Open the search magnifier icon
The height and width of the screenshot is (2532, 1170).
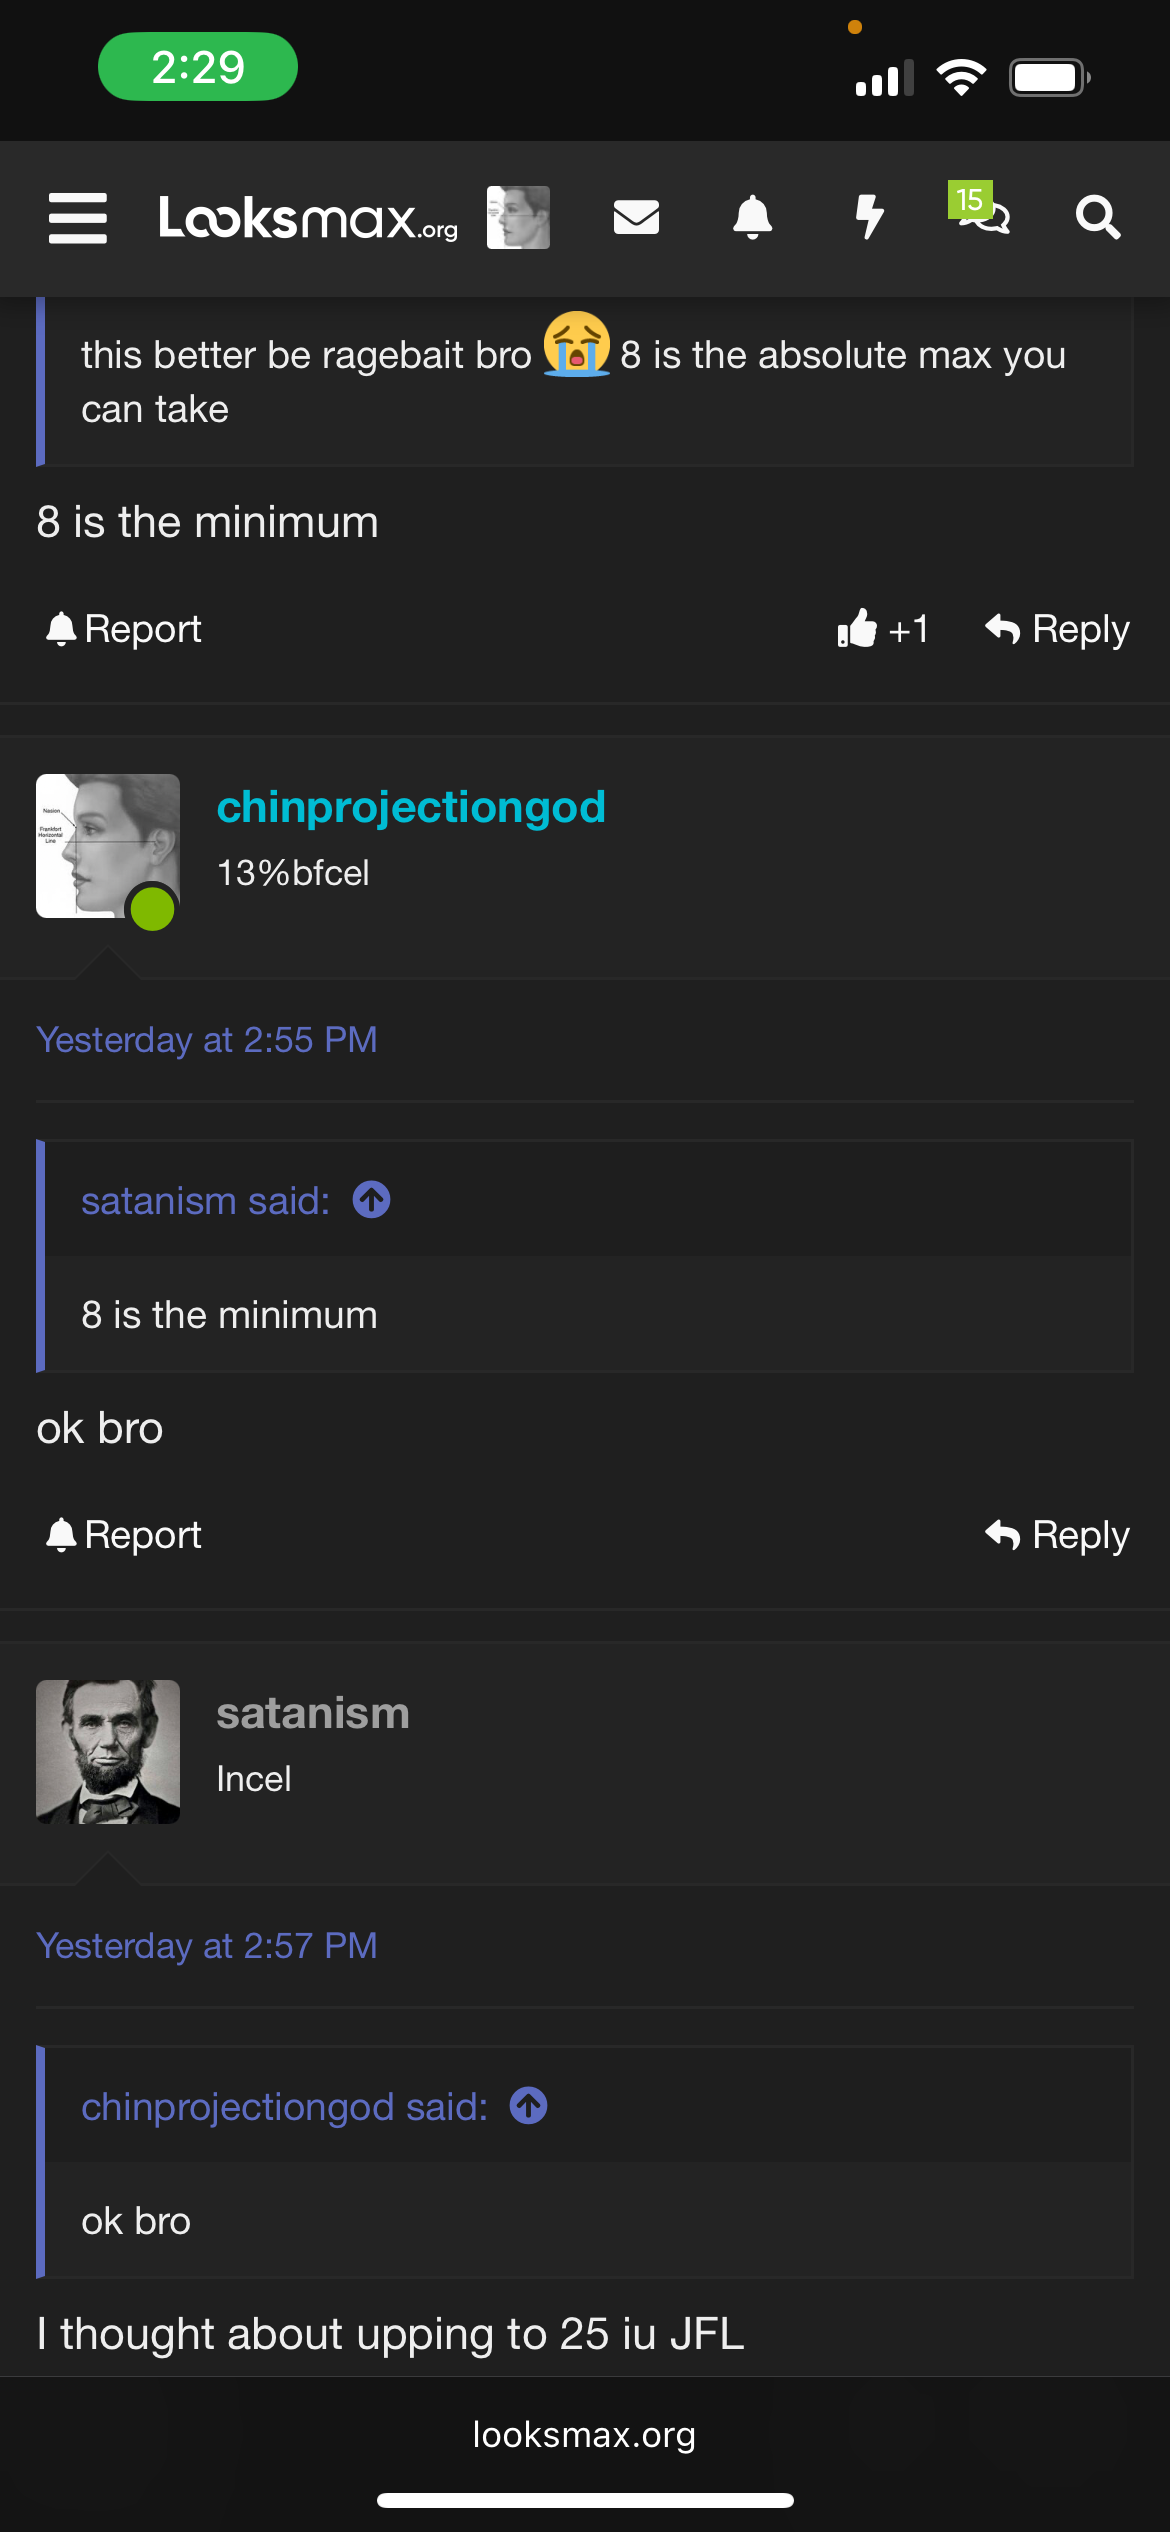tap(1098, 217)
